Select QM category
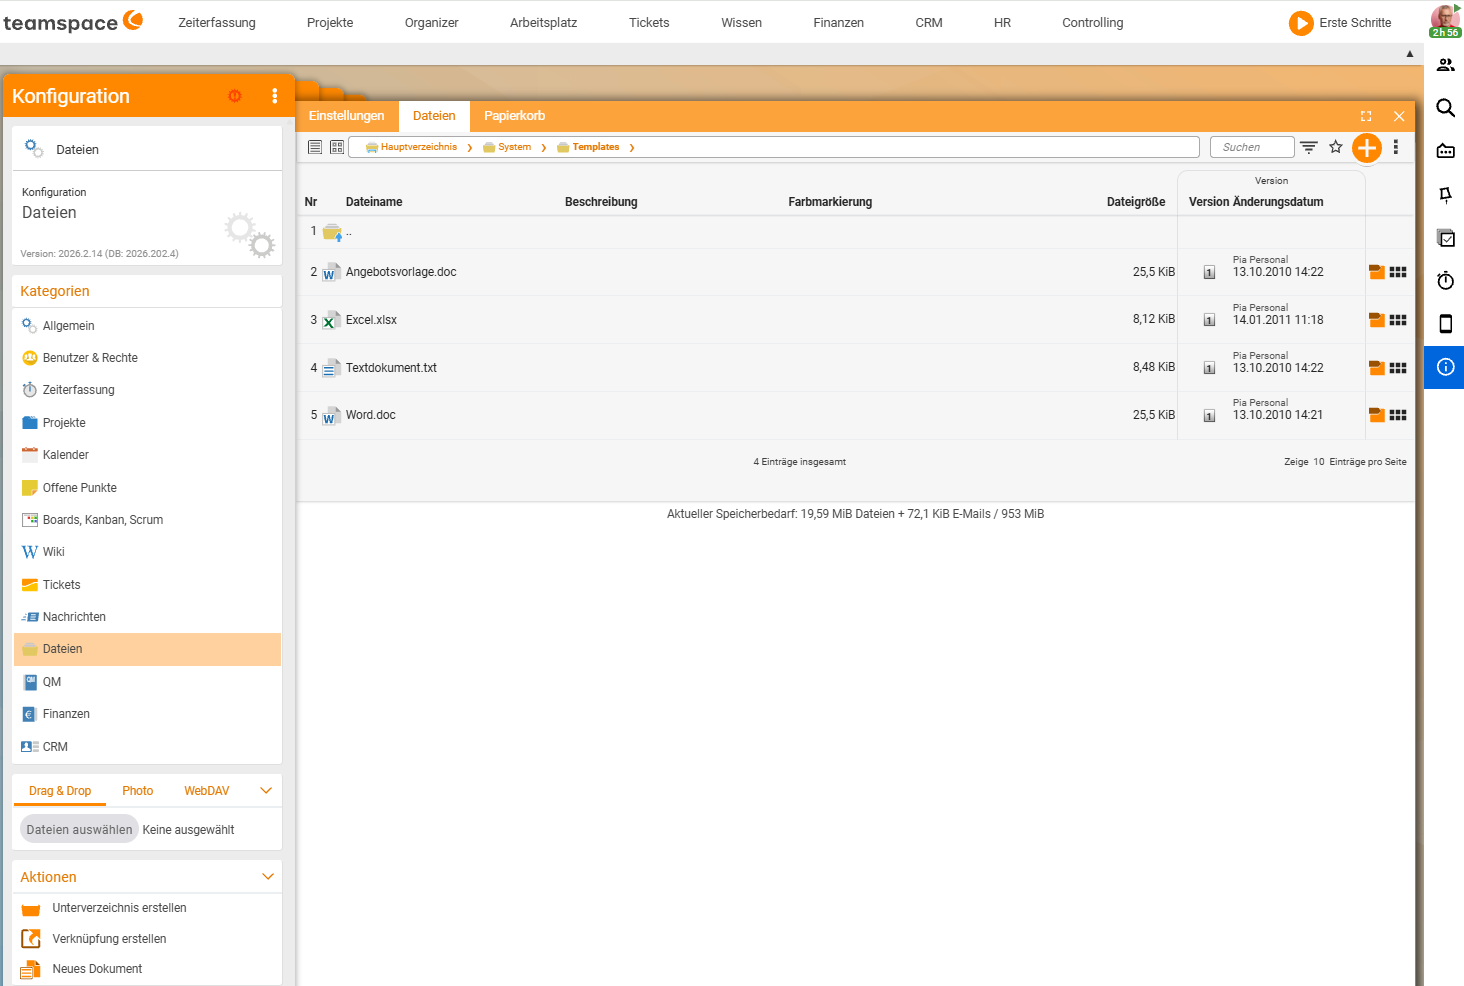The width and height of the screenshot is (1464, 986). pyautogui.click(x=147, y=682)
